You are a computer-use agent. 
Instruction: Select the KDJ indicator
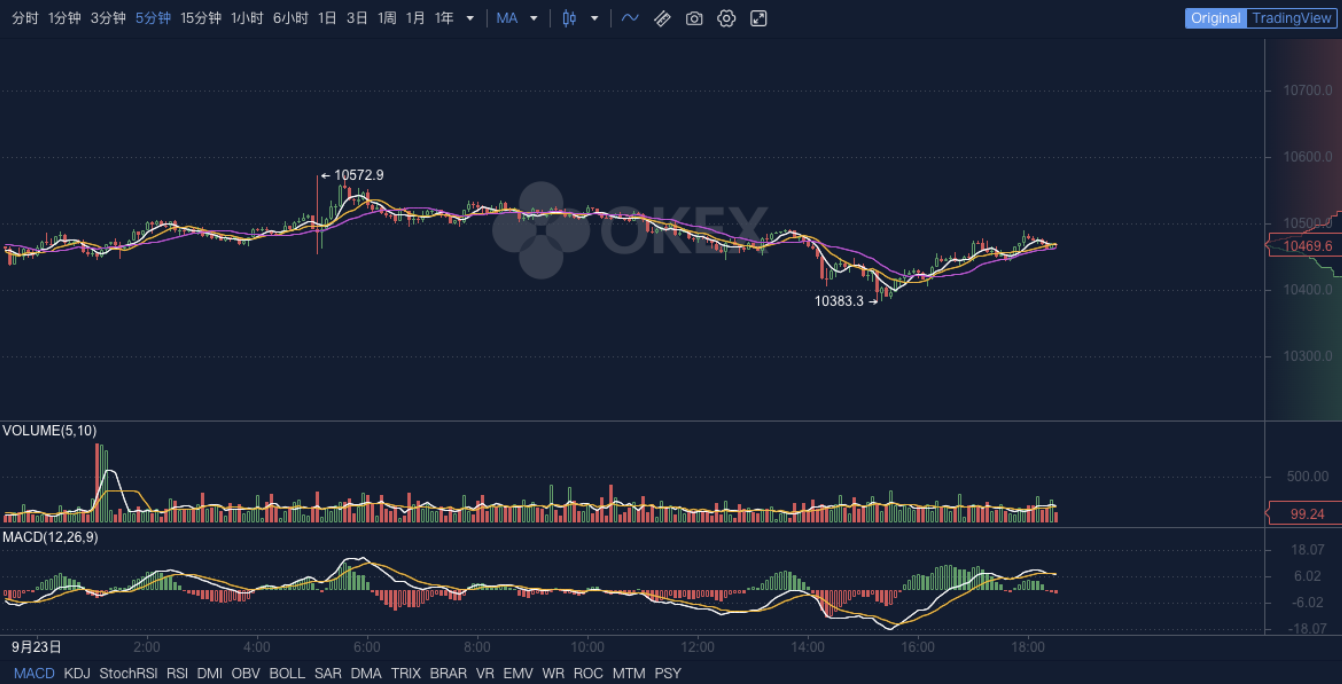tap(76, 673)
